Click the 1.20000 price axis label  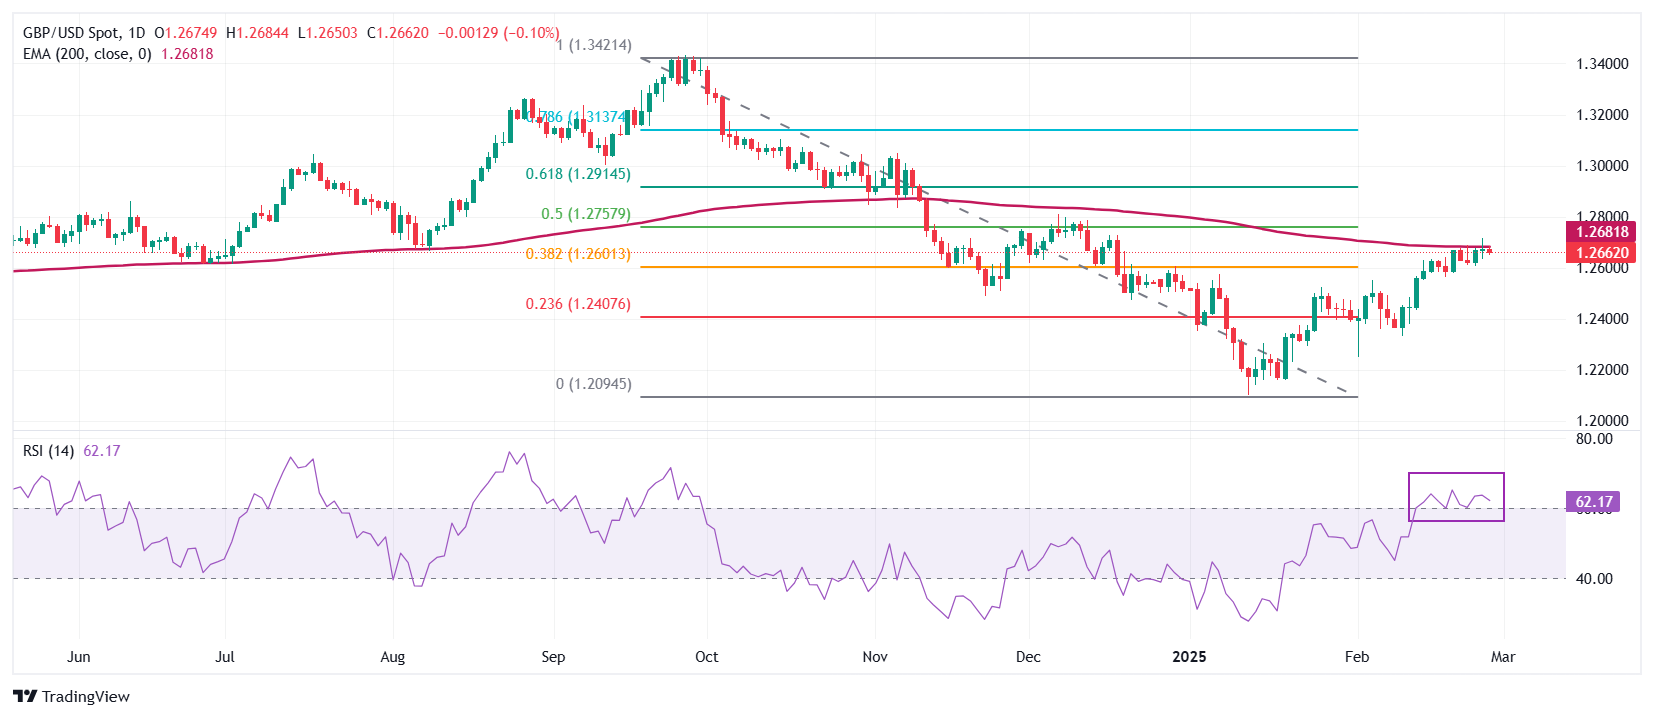tap(1602, 421)
